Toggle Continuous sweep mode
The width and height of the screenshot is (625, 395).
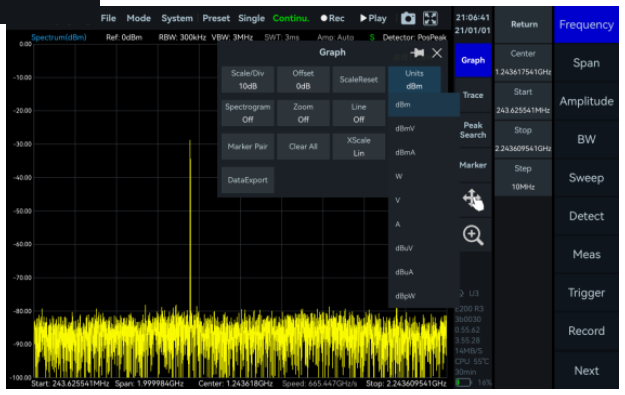coord(291,18)
